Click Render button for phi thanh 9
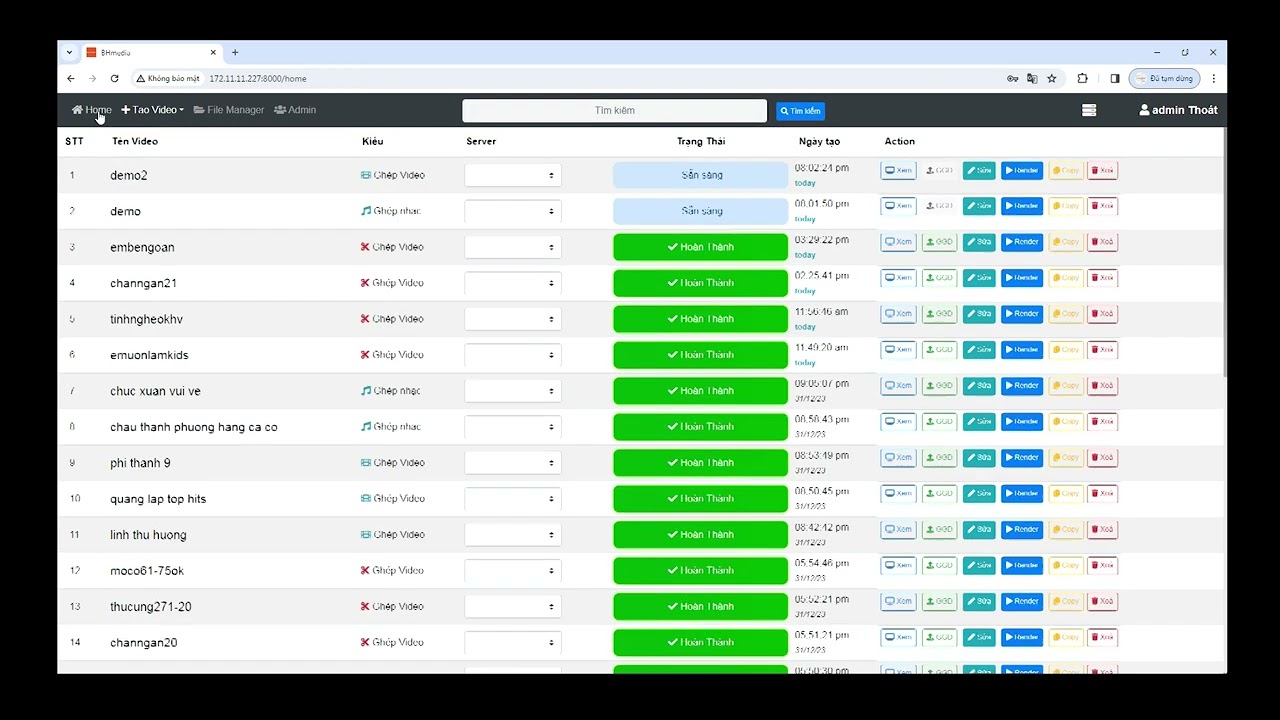Screen dimensions: 1280x720 (1022, 458)
